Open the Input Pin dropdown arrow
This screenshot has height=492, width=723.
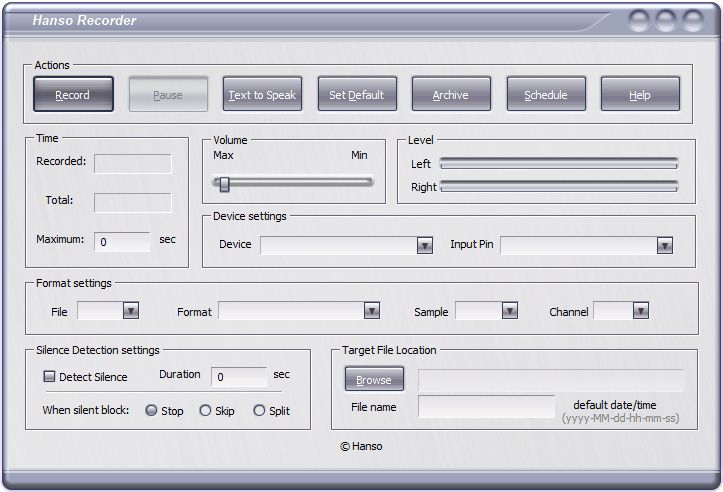click(664, 245)
